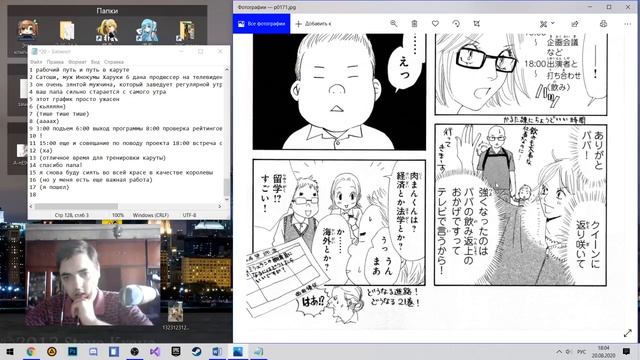Open Steam from the taskbar
Image resolution: width=640 pixels, height=360 pixels.
point(196,351)
